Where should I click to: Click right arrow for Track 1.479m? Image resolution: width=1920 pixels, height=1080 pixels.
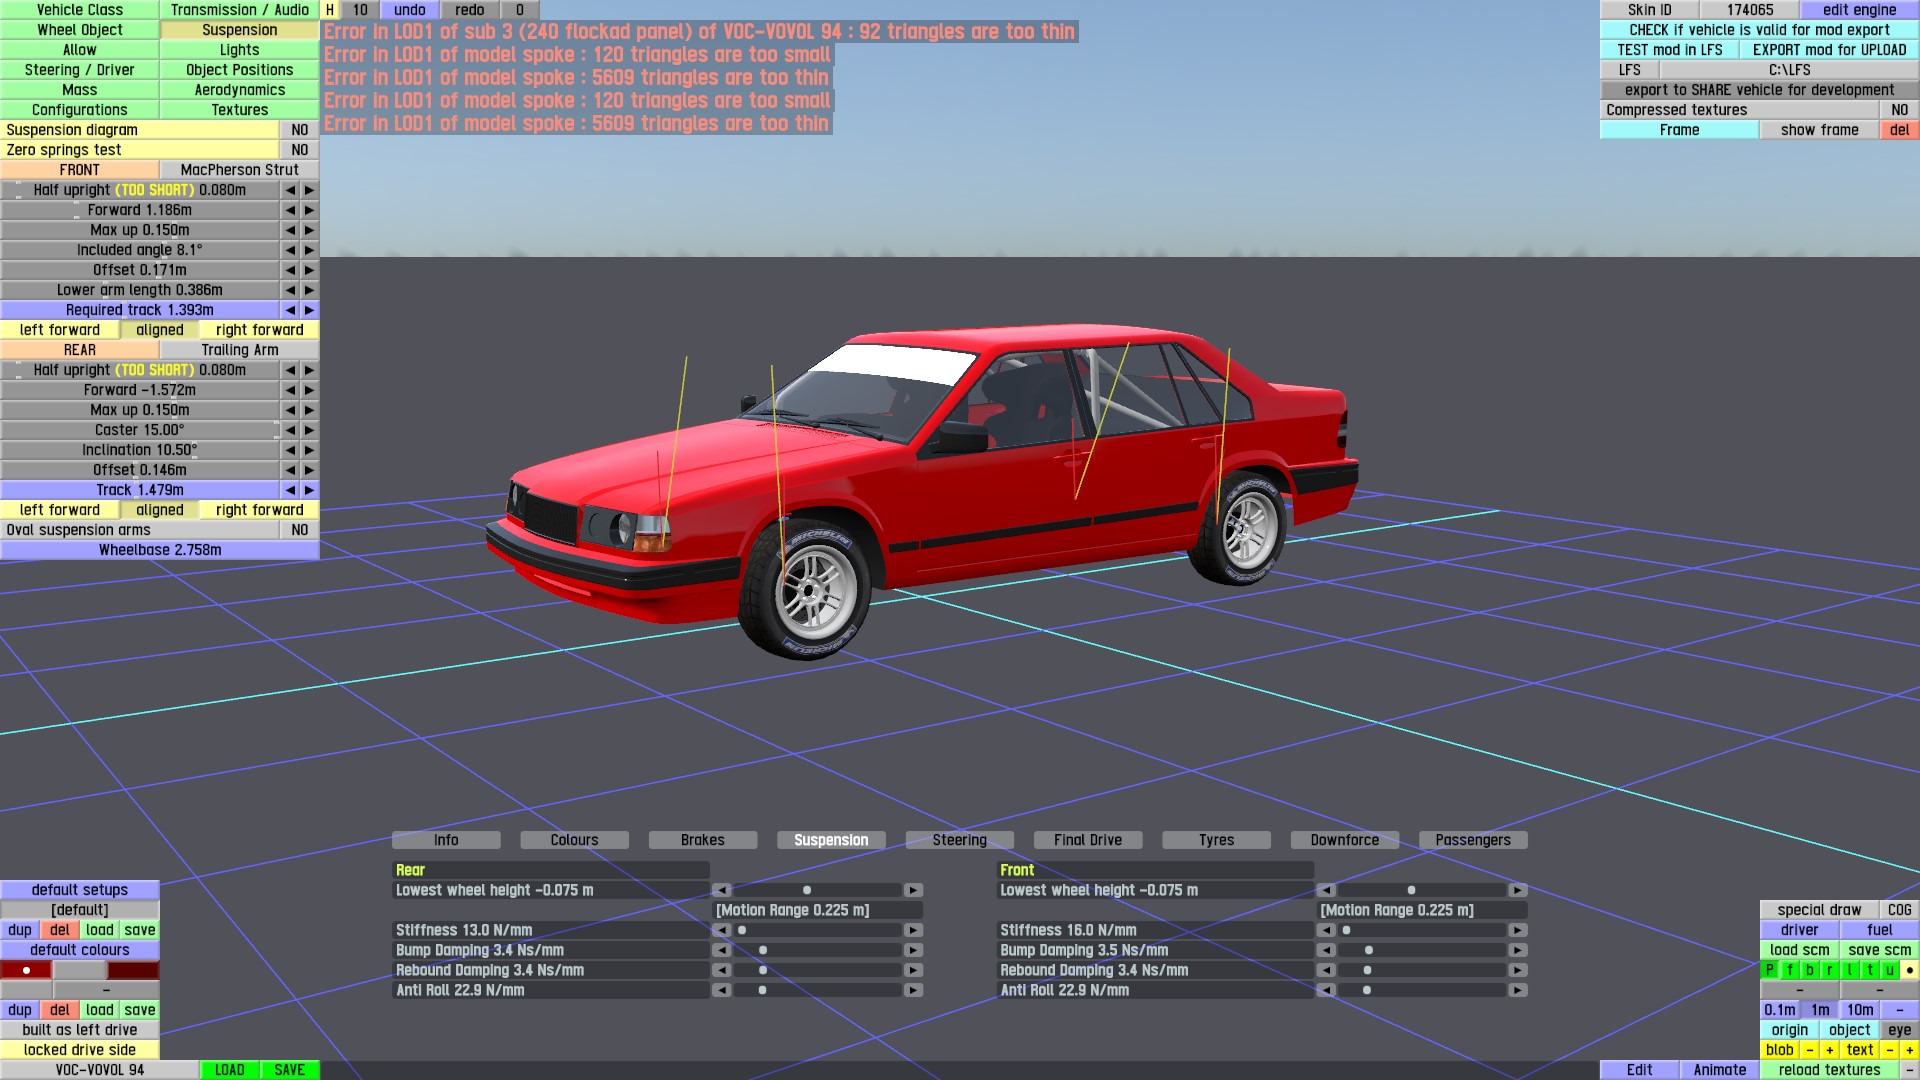(x=309, y=490)
